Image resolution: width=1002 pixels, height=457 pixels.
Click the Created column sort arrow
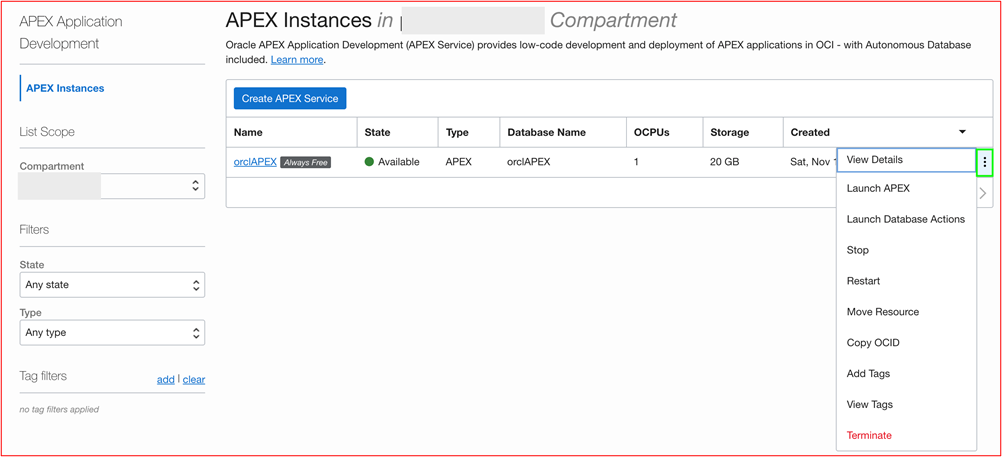pos(962,132)
